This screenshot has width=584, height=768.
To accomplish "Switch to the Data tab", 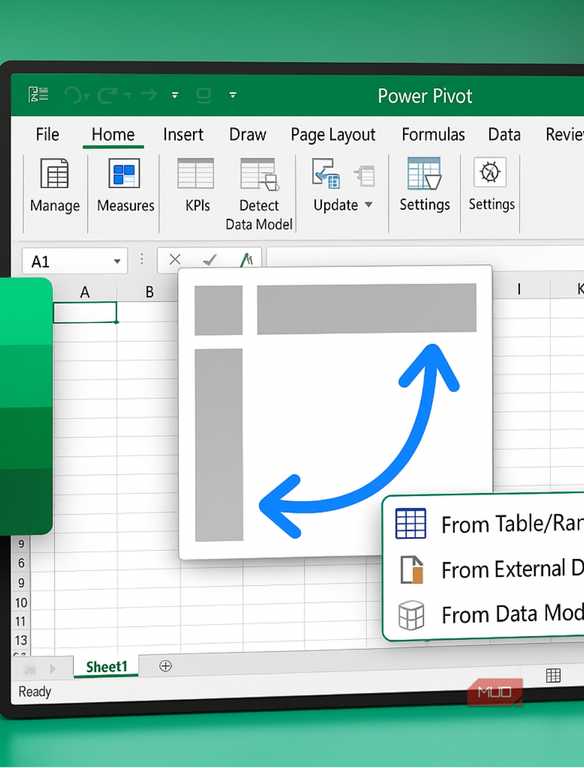I will coord(504,134).
